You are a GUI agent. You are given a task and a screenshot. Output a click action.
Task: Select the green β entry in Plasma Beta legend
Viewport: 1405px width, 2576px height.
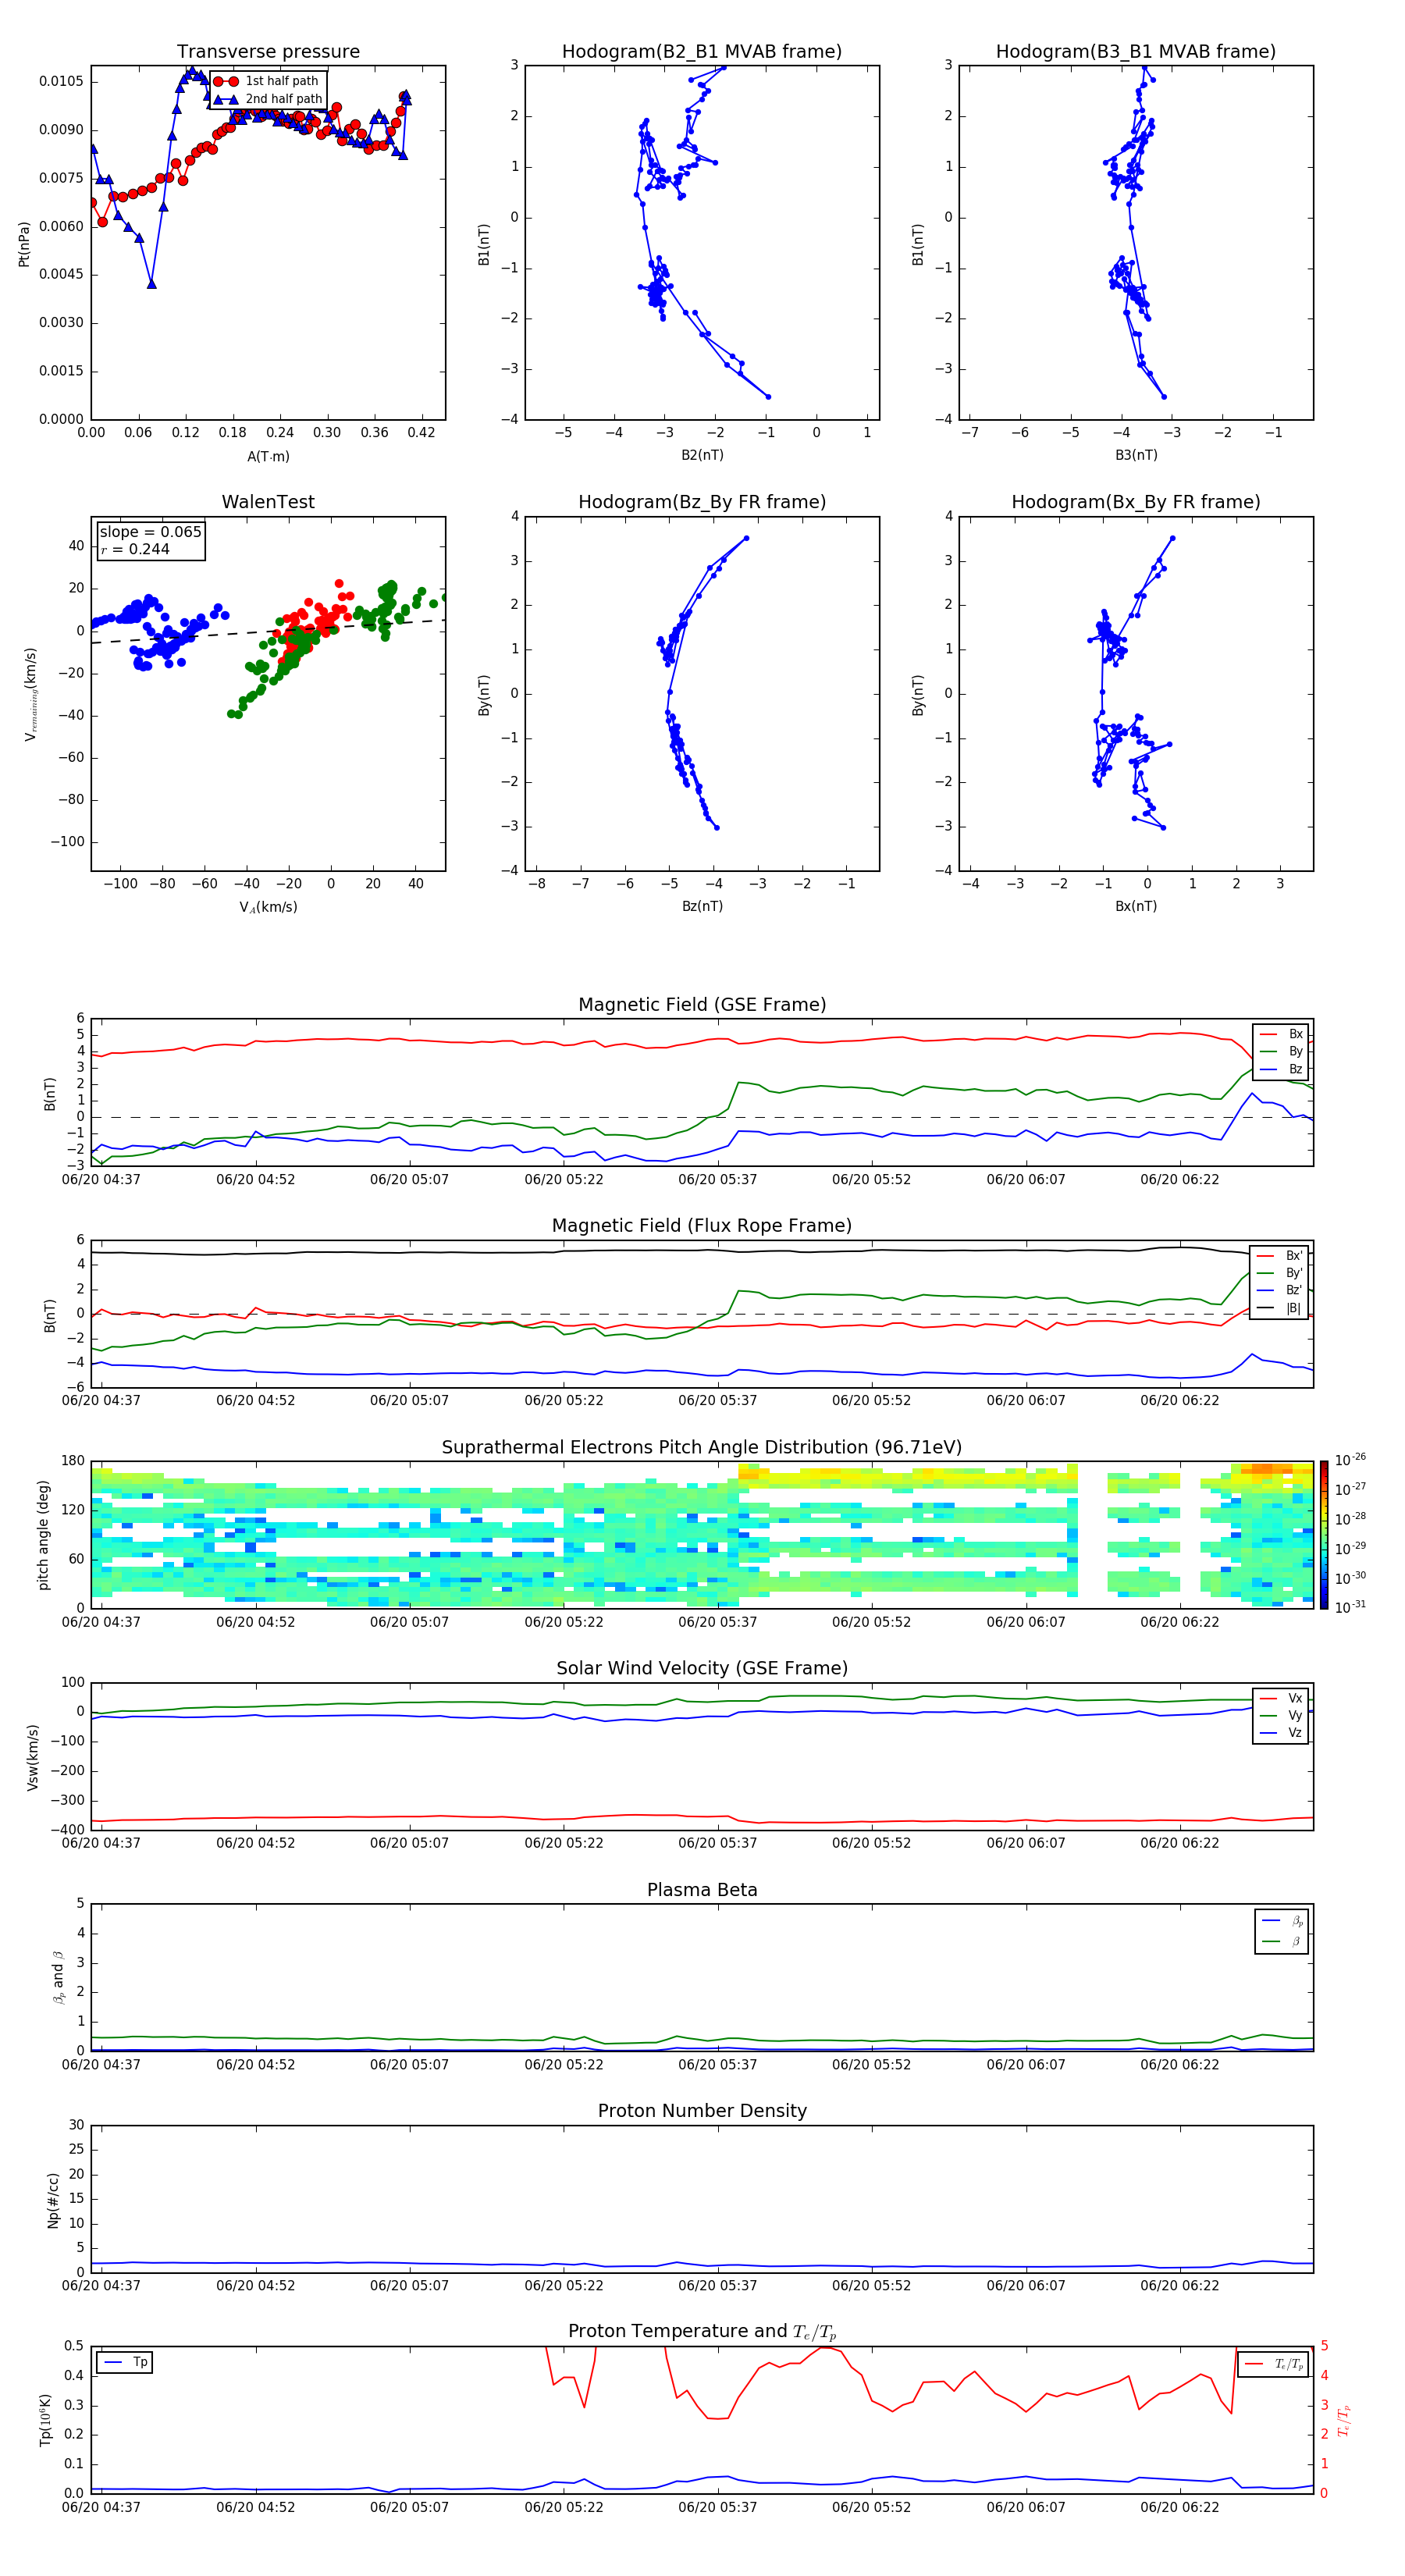(x=1282, y=1941)
